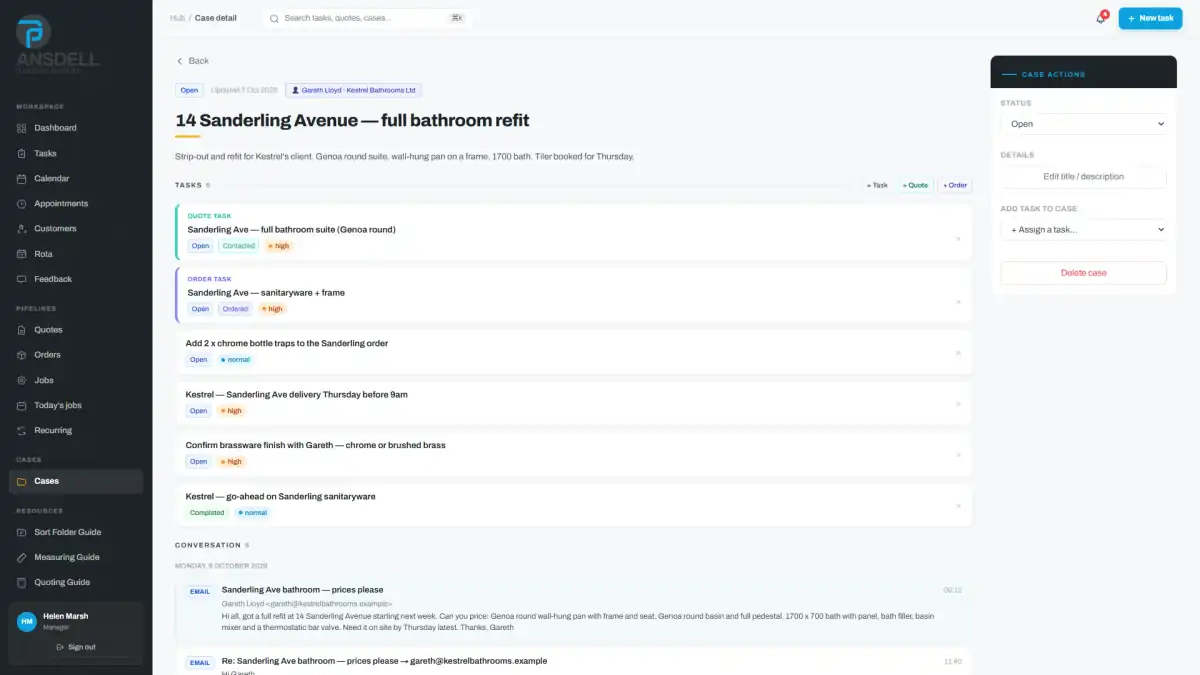Image resolution: width=1200 pixels, height=675 pixels.
Task: Open the delivery Thursday before 9am task
Action: (573, 403)
